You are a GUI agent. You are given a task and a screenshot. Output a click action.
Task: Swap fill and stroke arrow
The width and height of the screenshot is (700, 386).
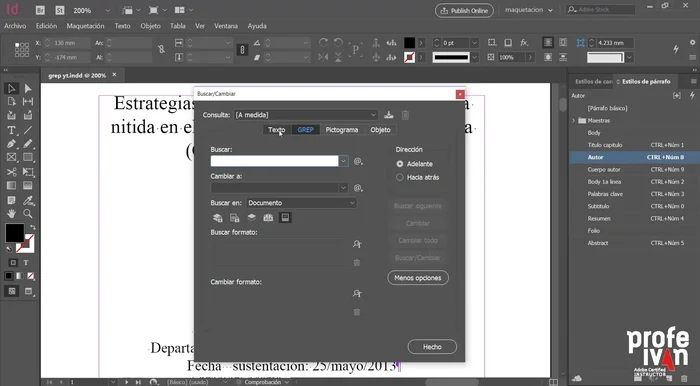point(33,228)
